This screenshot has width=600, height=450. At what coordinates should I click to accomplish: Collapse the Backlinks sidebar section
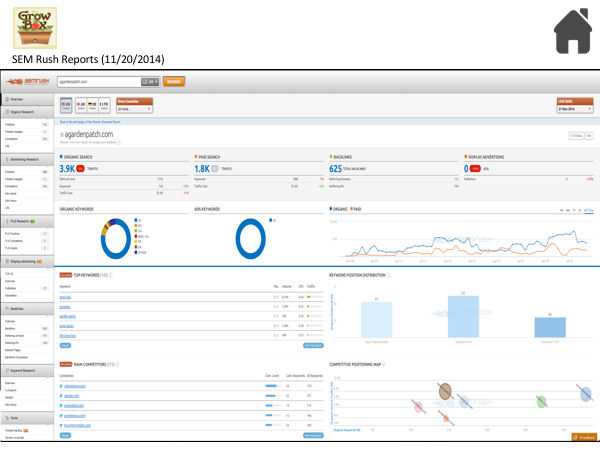[27, 308]
